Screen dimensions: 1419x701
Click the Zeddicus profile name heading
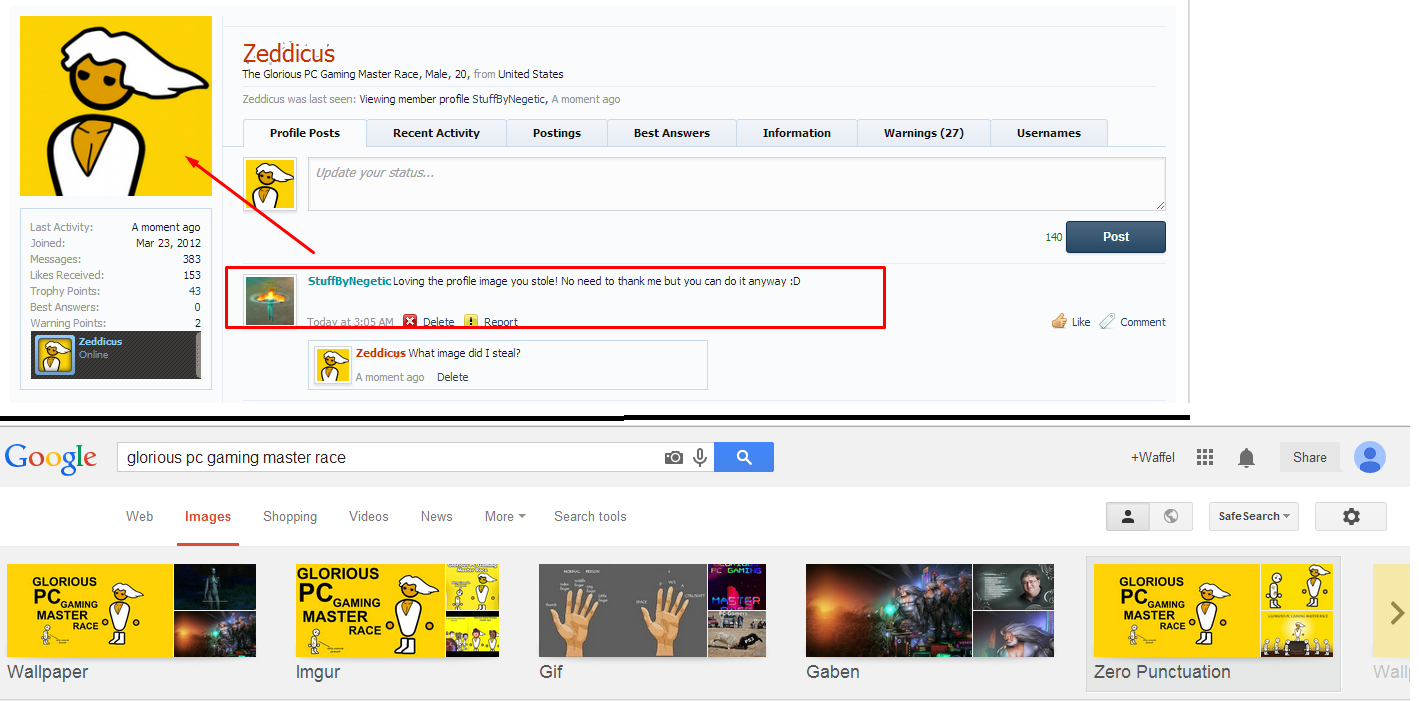click(x=289, y=54)
